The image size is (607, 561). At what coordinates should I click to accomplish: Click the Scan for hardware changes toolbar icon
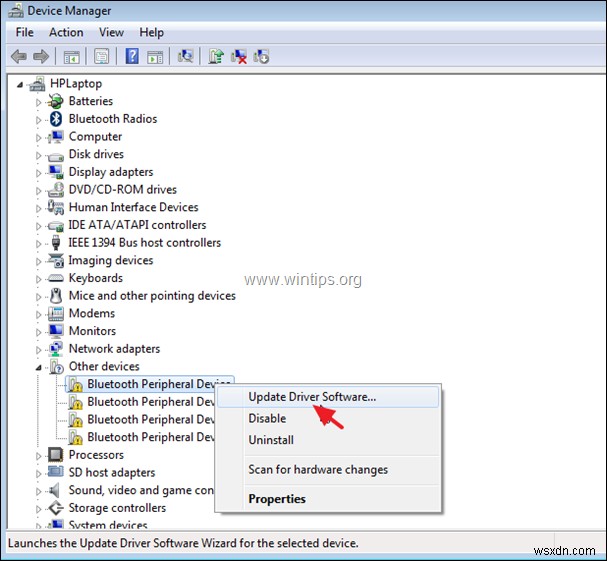tap(185, 57)
